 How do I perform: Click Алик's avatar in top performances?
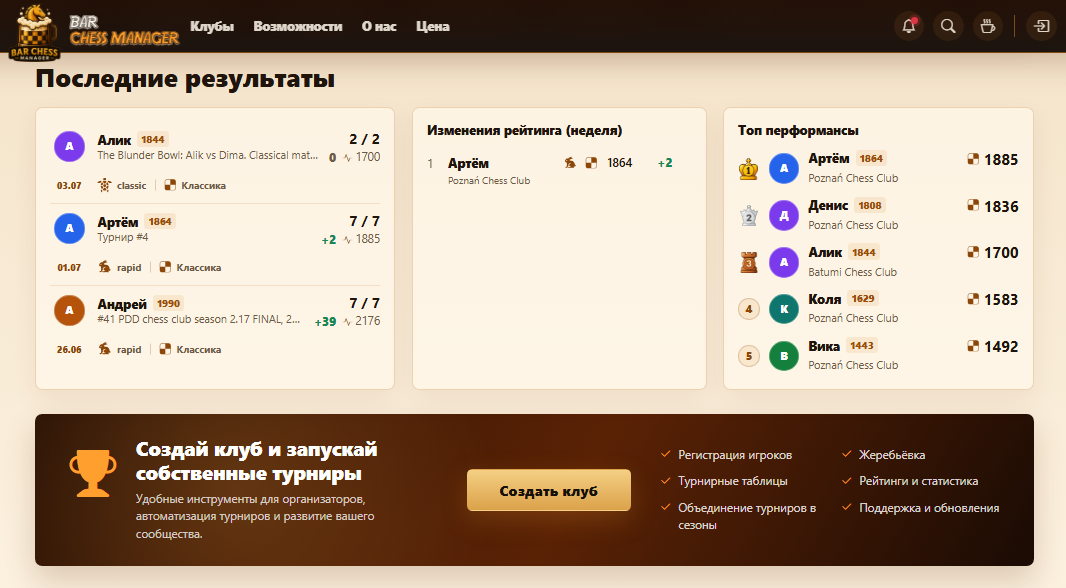pyautogui.click(x=784, y=262)
